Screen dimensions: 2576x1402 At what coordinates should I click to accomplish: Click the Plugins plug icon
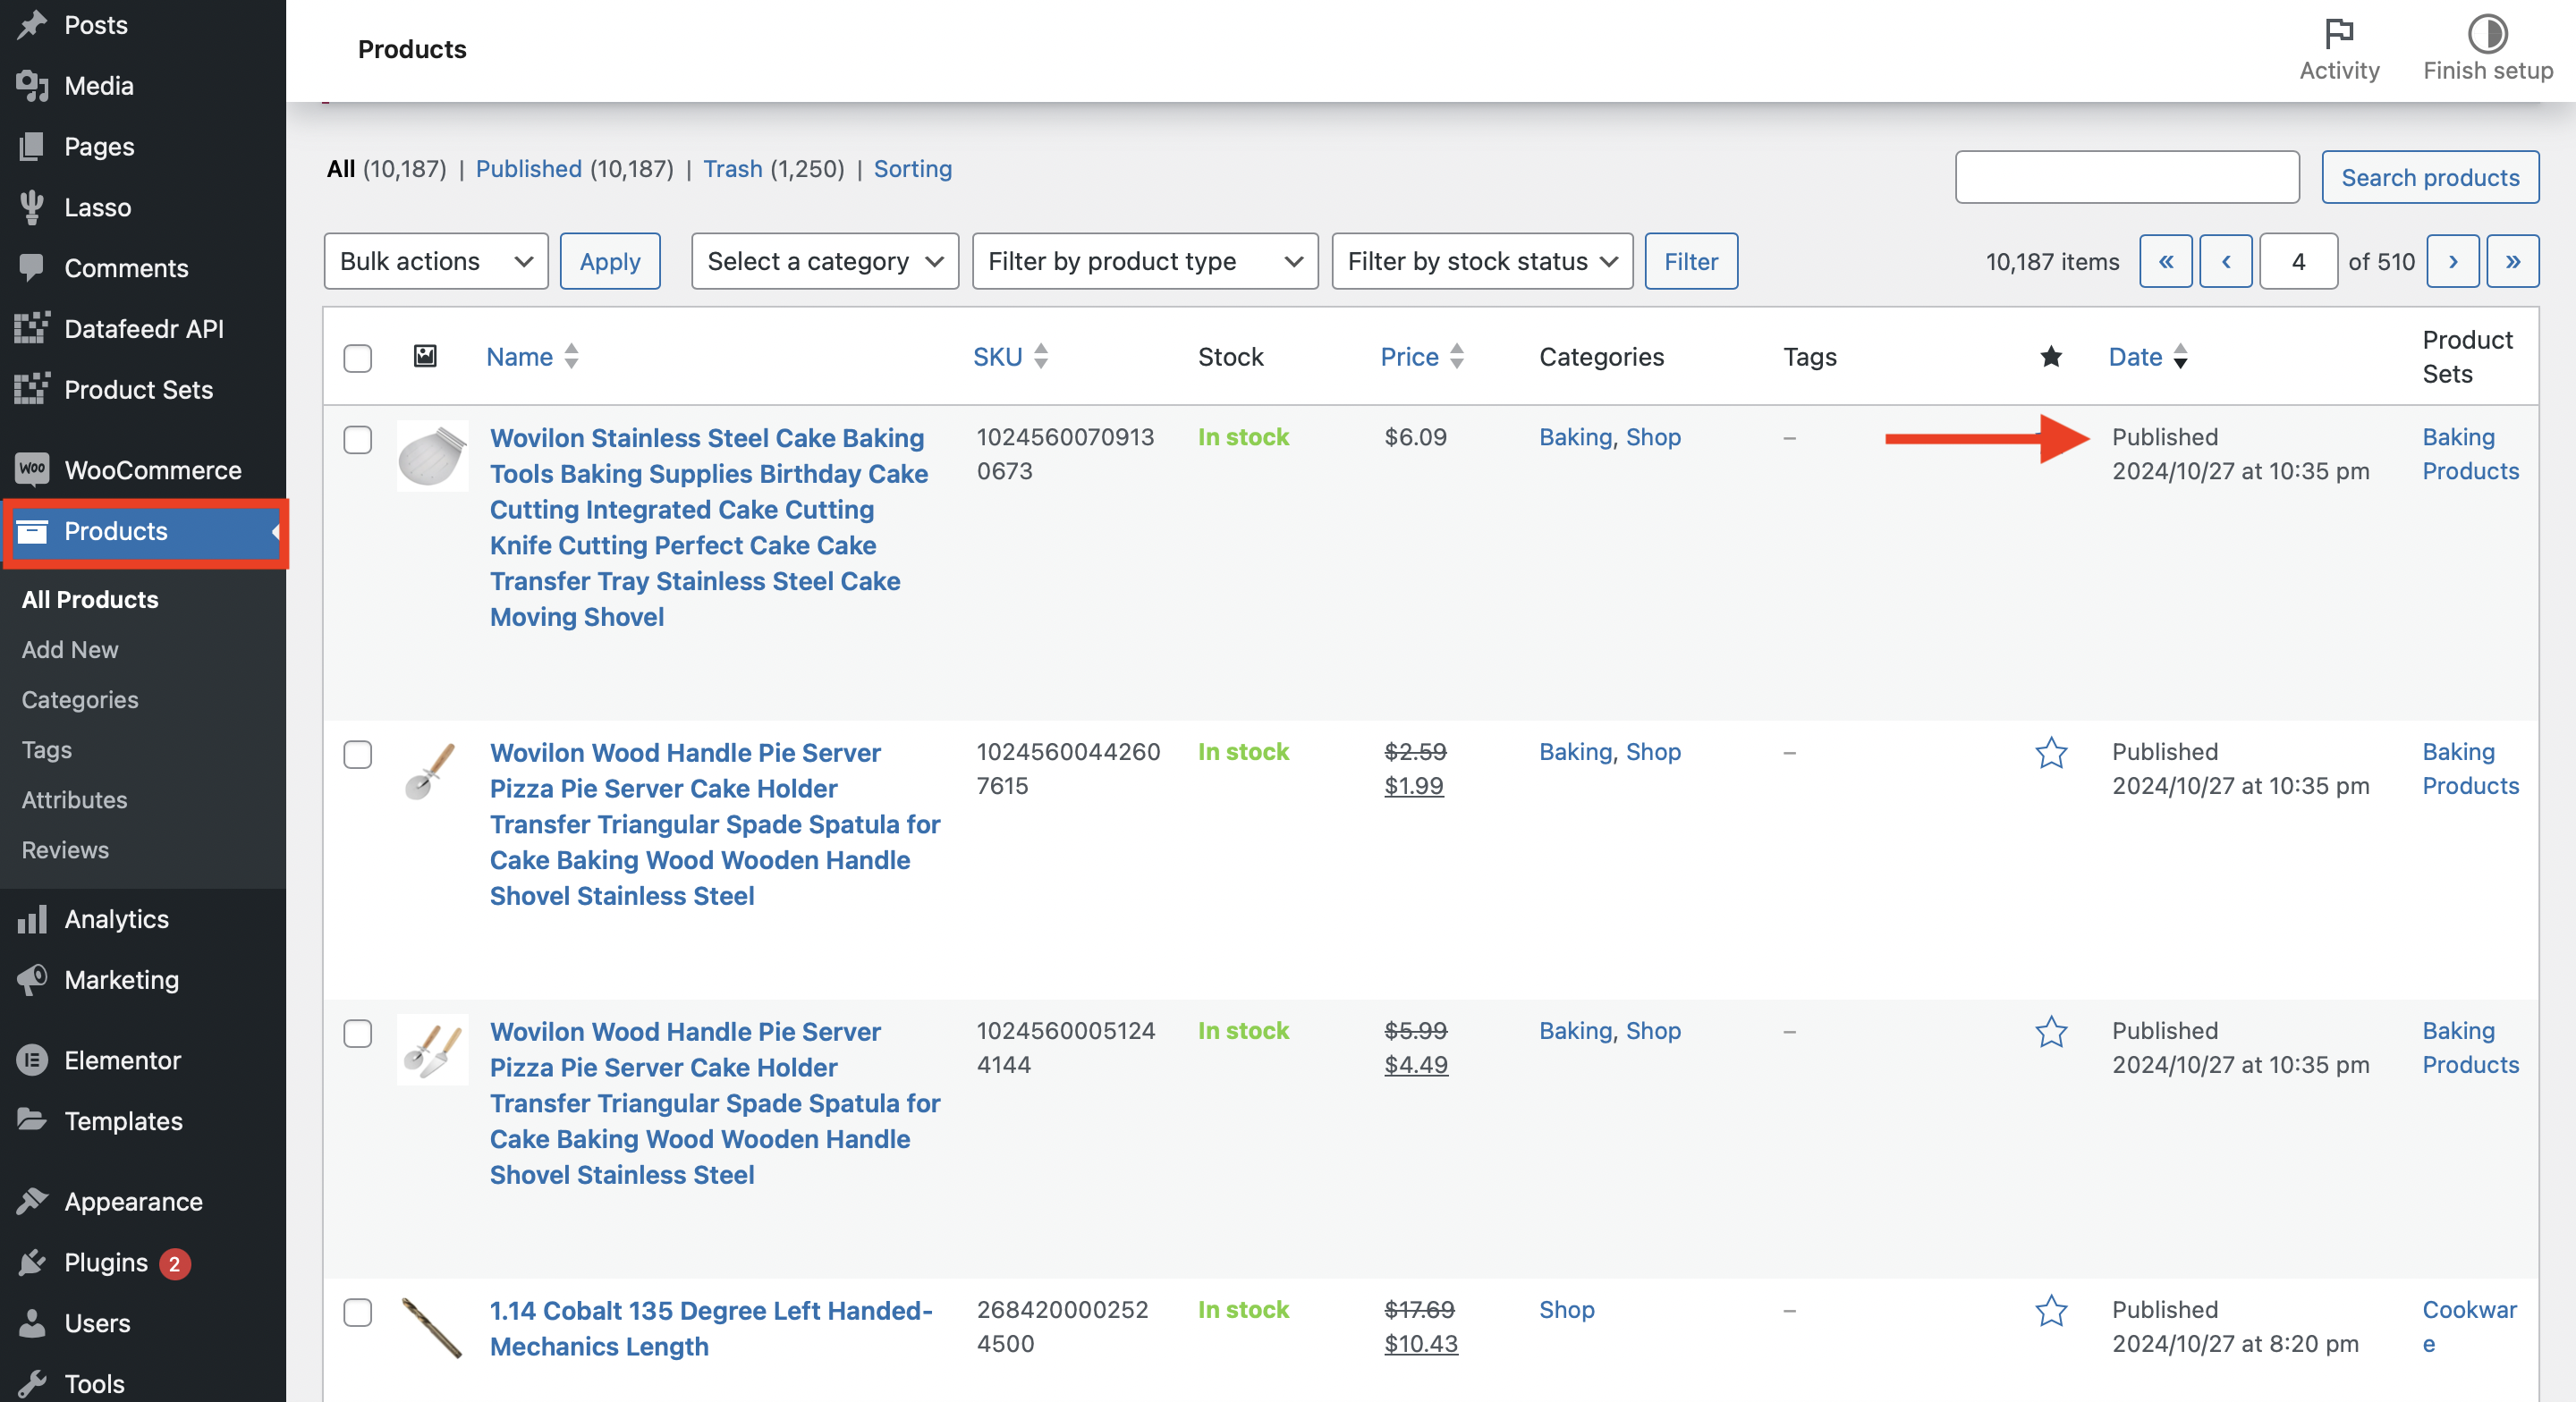coord(32,1263)
